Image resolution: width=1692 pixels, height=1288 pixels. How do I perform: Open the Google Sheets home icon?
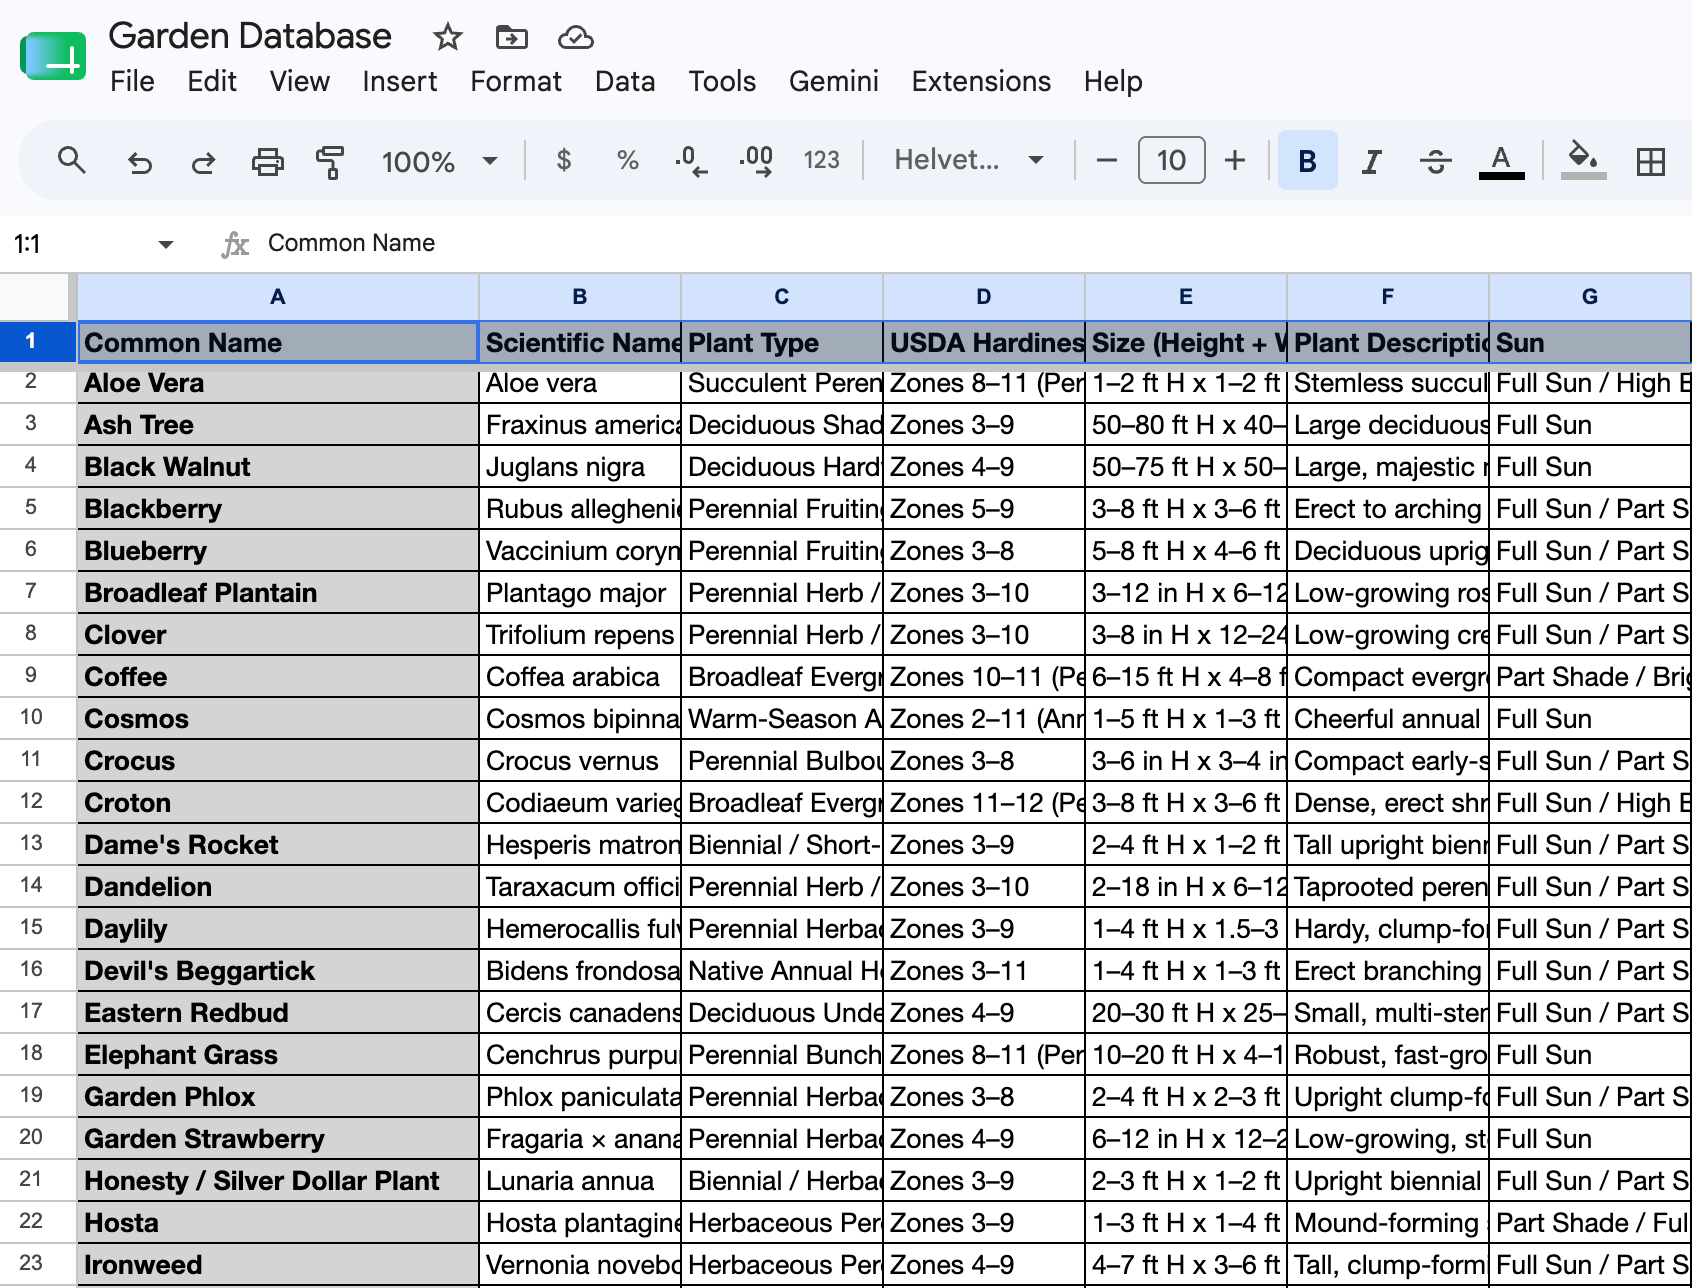[x=53, y=56]
